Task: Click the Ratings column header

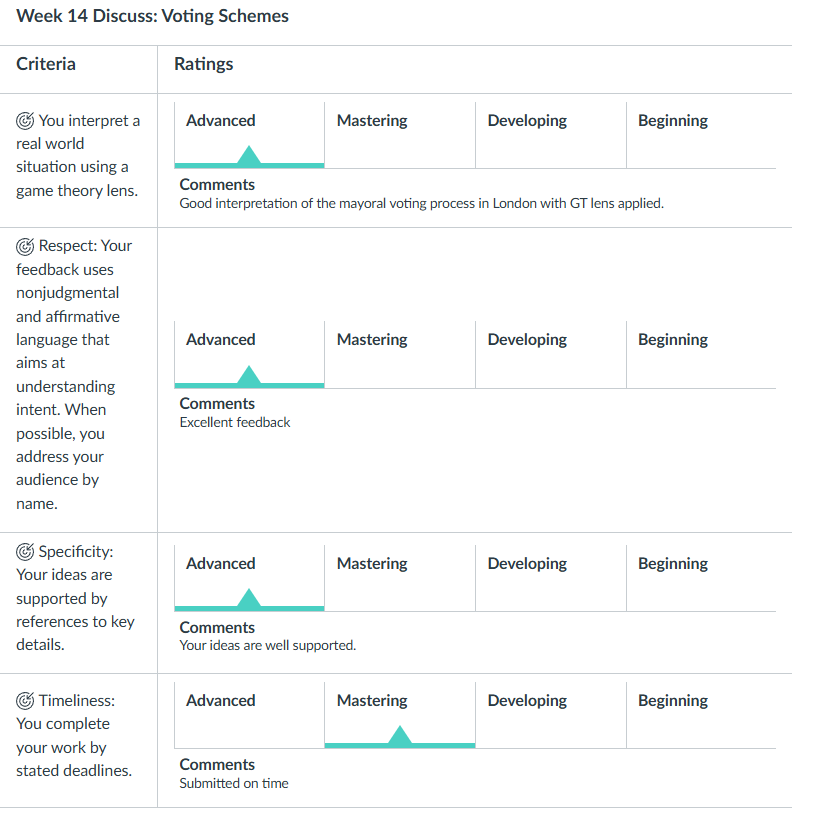Action: (204, 64)
